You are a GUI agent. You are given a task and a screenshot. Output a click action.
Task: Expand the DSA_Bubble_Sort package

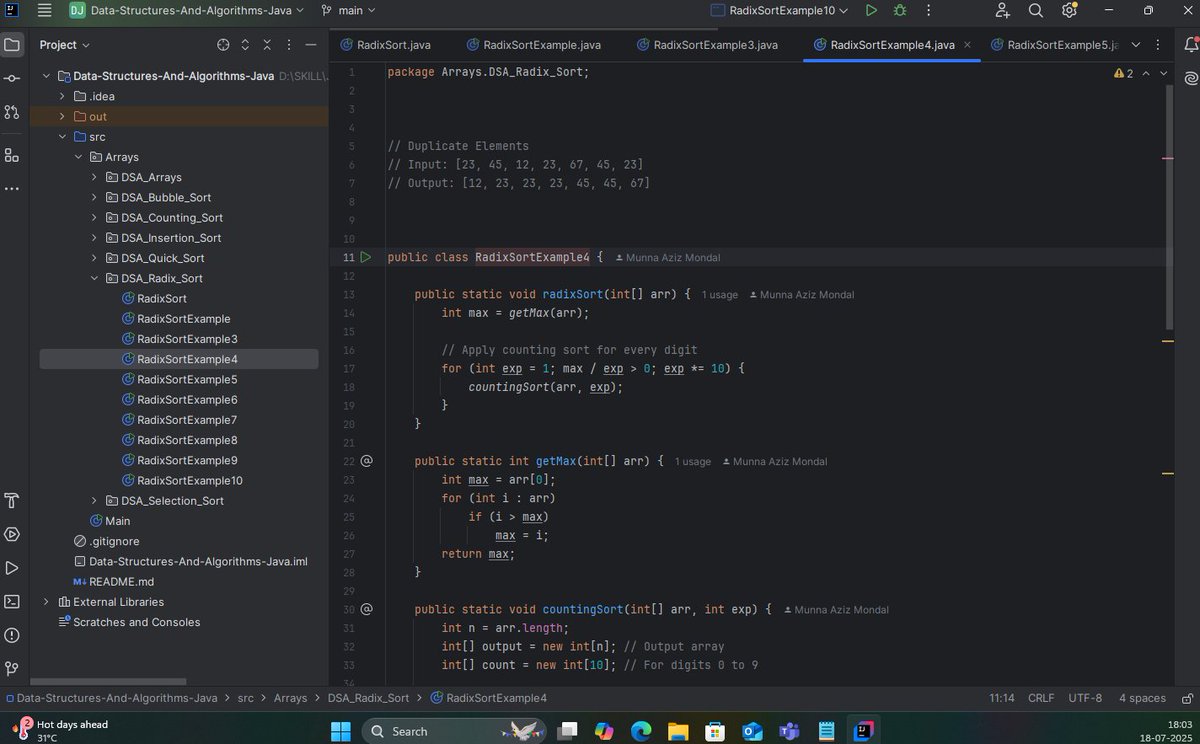[x=94, y=197]
